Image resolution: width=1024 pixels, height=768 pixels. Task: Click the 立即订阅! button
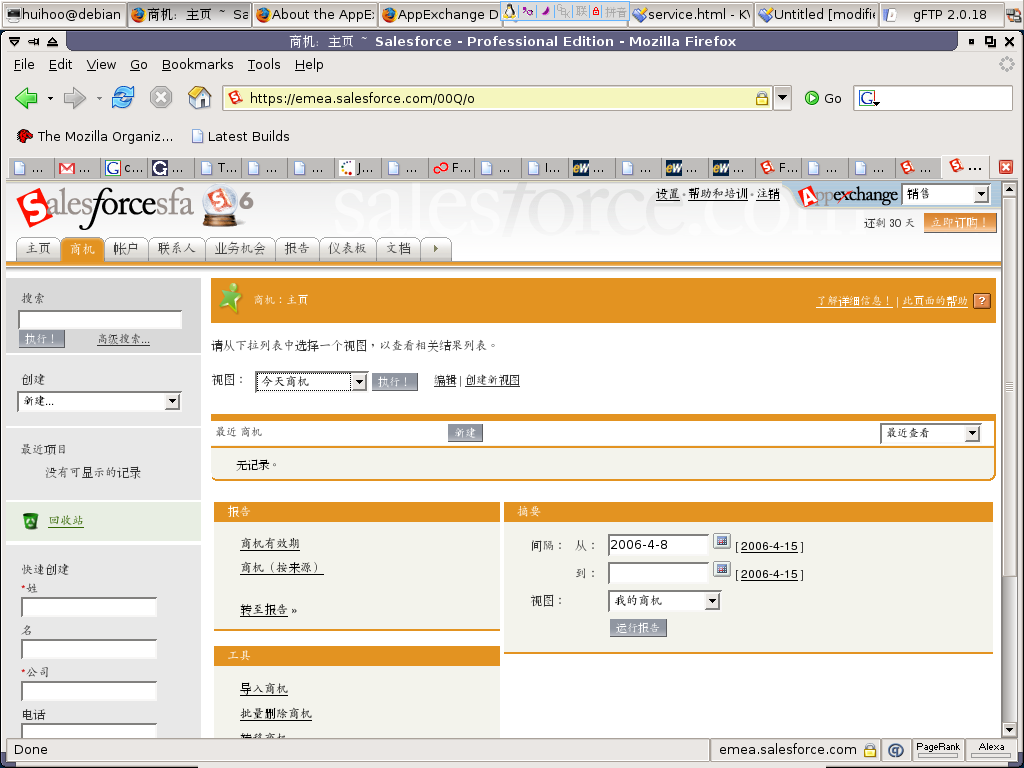[x=959, y=223]
